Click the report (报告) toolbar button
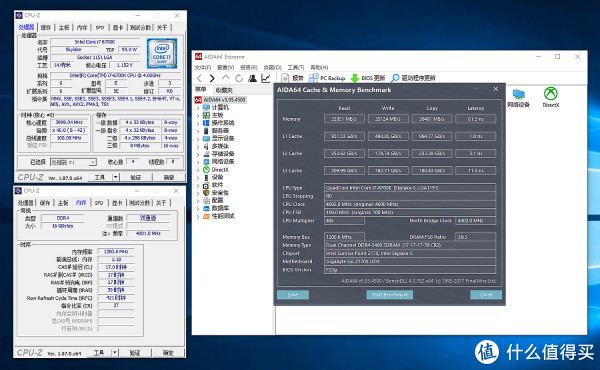 (293, 78)
